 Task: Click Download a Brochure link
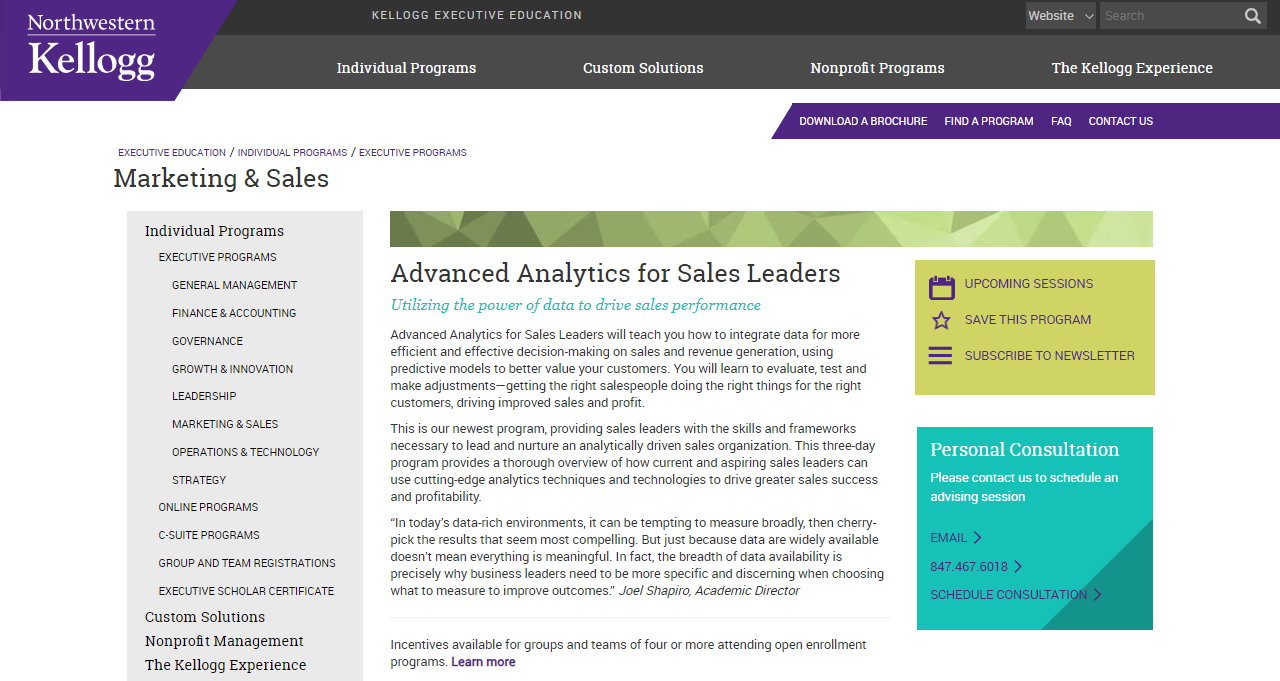(x=863, y=121)
